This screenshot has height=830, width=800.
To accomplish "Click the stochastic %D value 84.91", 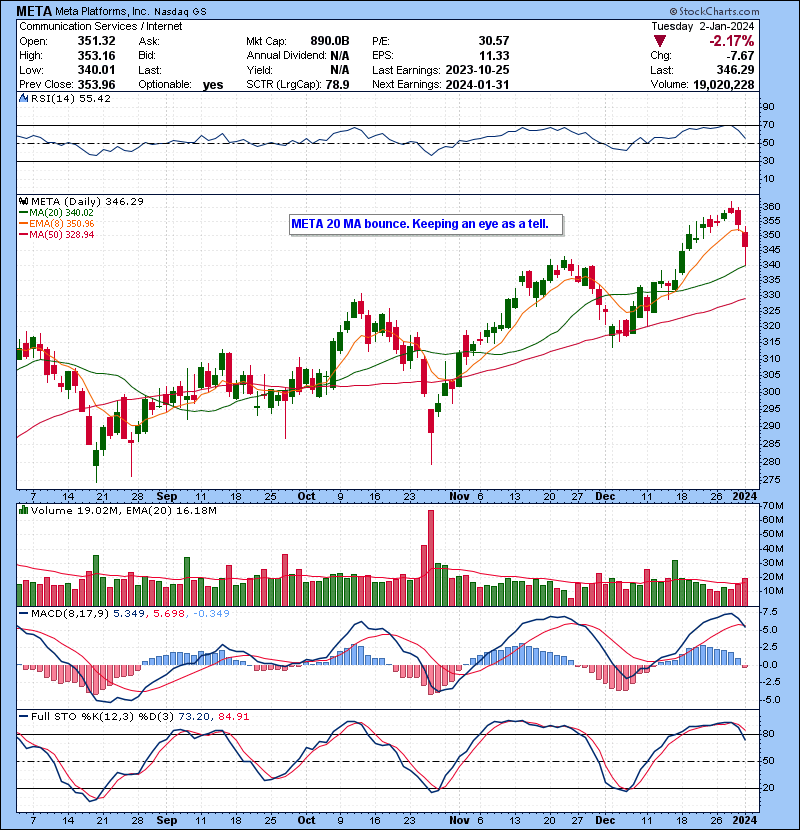I will coord(233,716).
